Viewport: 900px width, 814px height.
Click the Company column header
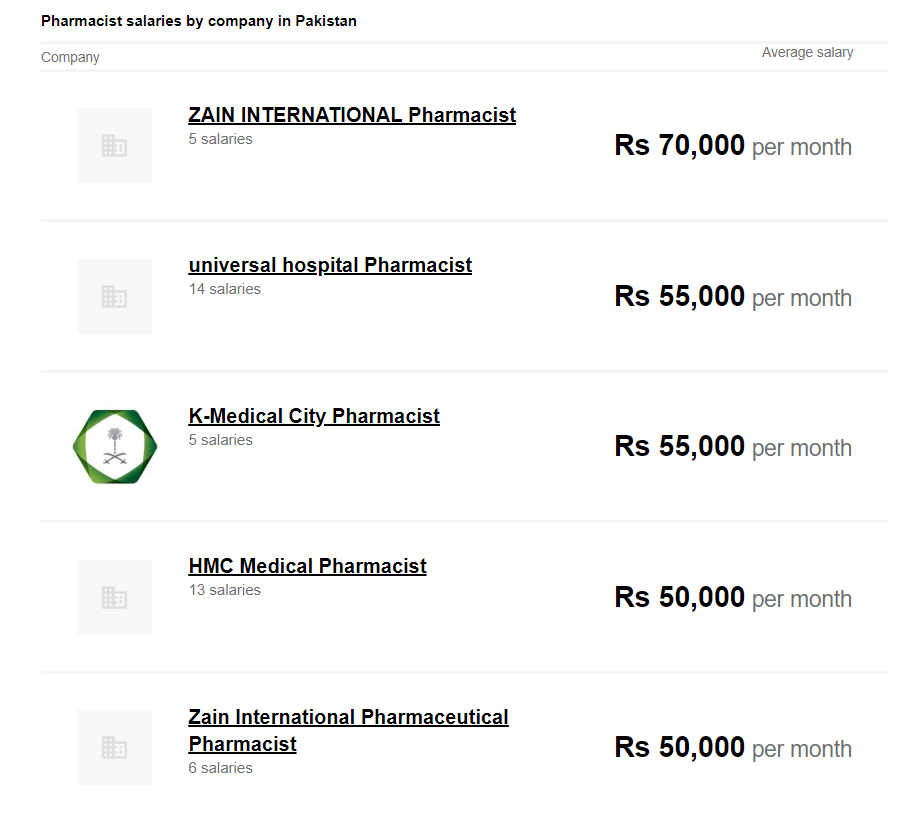point(70,57)
